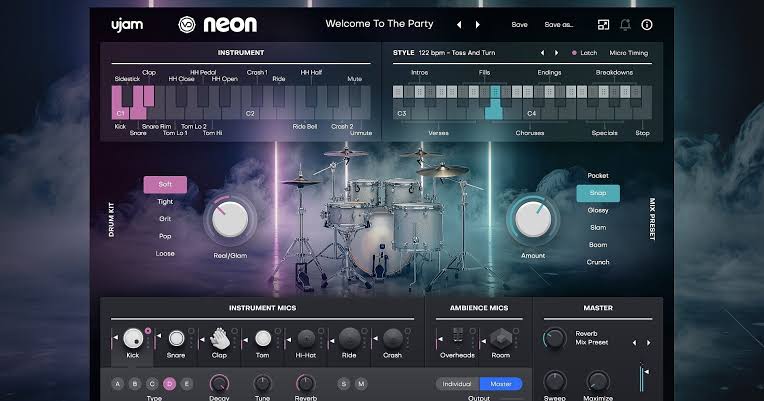Click the Snare level slider triangle
This screenshot has width=764, height=401.
[159, 337]
